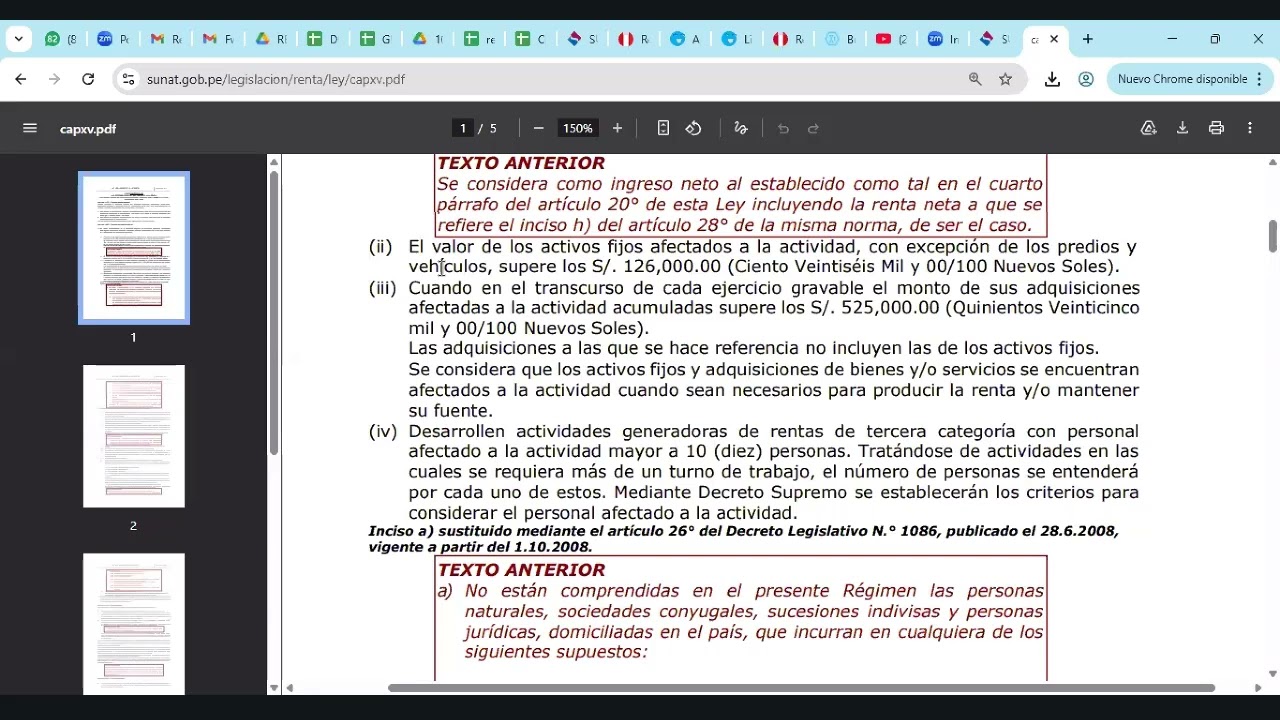Switch to the first Gmail tab
Screen dimensions: 1280x720
click(x=165, y=39)
